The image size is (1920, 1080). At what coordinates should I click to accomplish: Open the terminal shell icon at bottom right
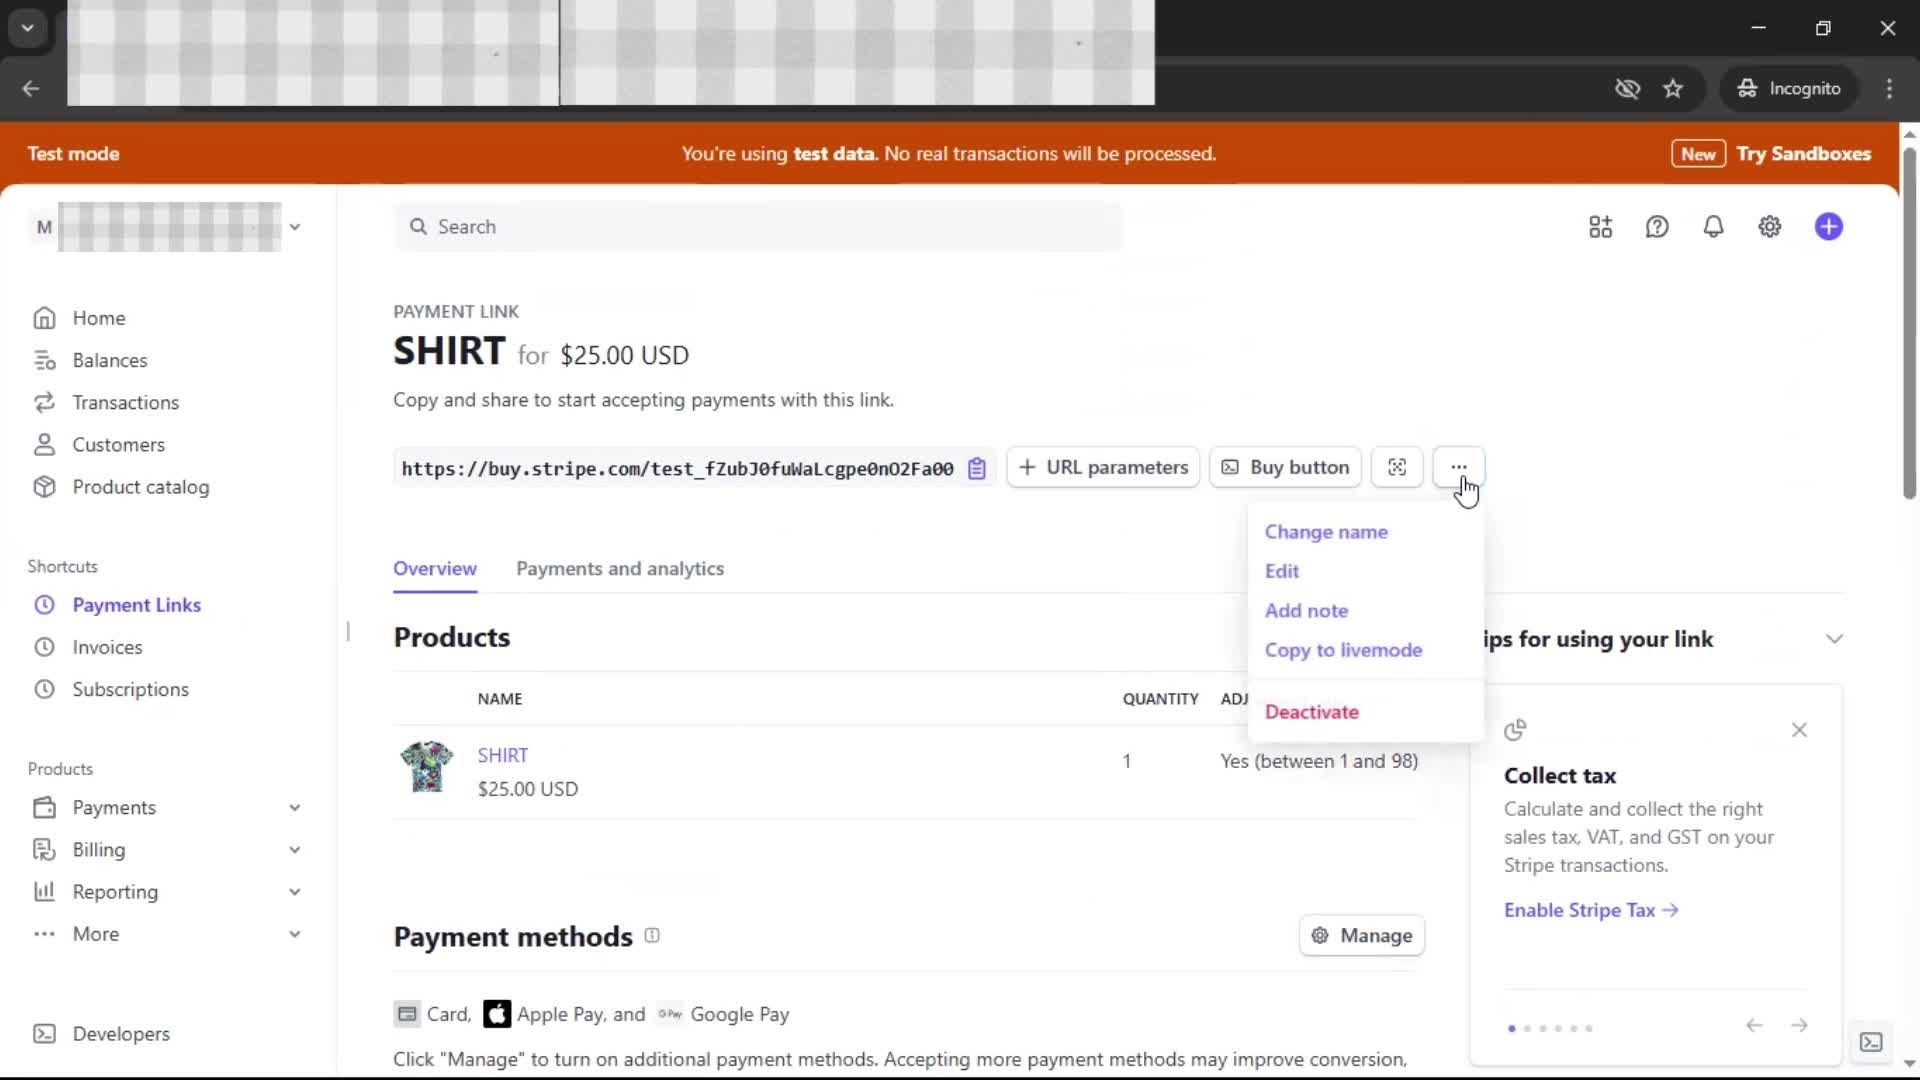(1871, 1042)
